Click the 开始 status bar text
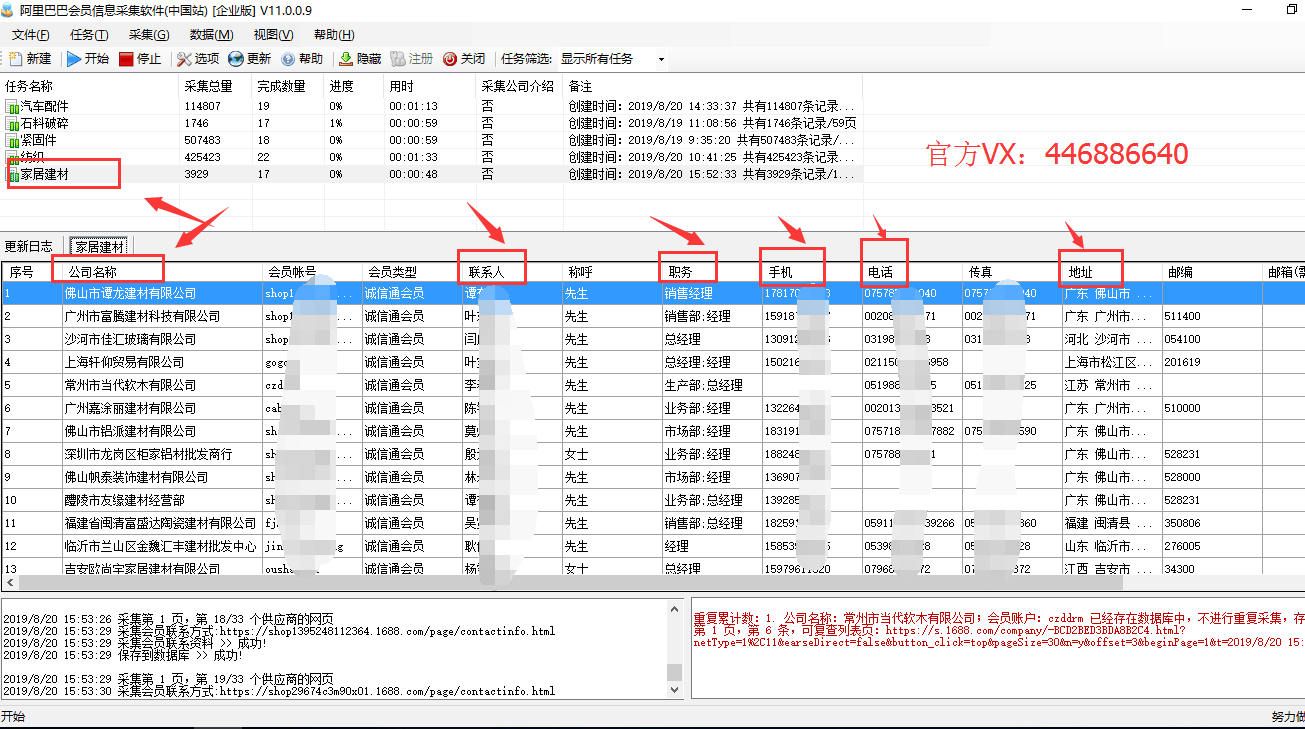Screen dimensions: 1305x729 [13, 716]
